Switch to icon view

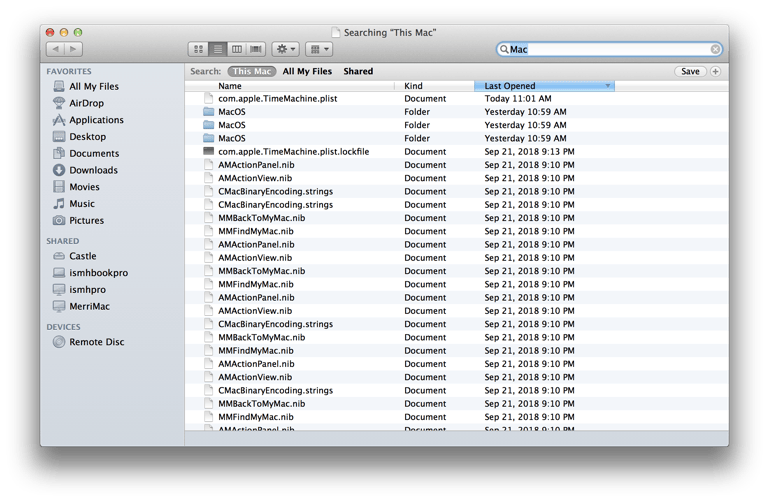coord(198,49)
